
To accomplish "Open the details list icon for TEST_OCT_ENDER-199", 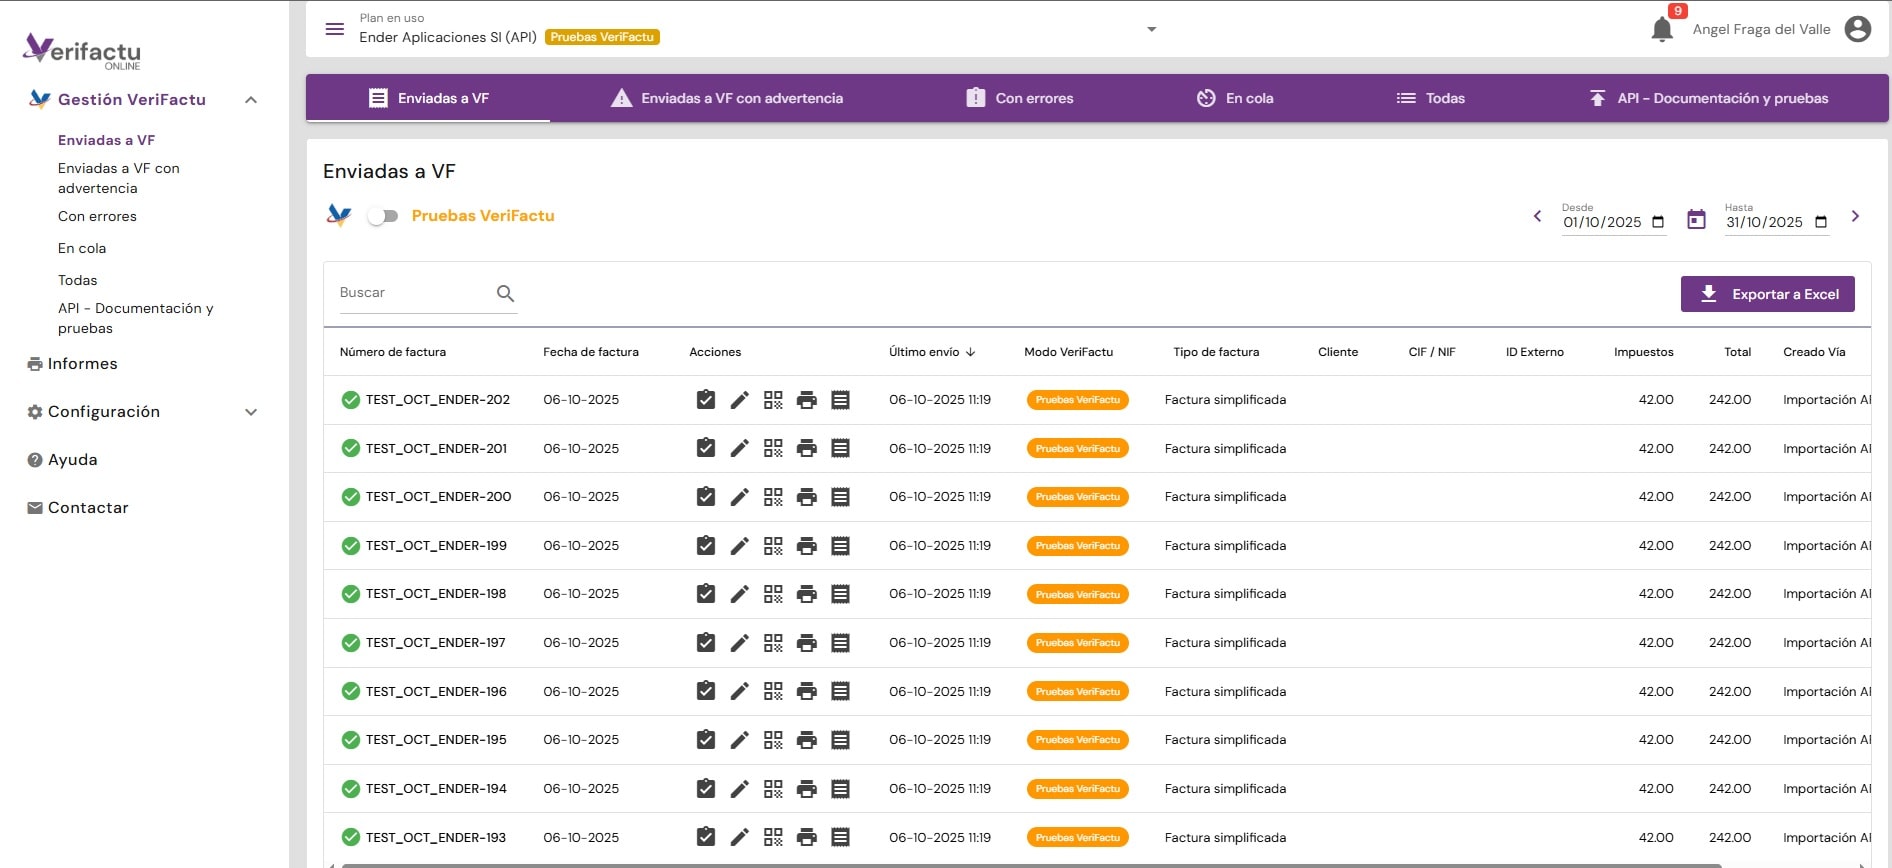I will click(x=841, y=546).
